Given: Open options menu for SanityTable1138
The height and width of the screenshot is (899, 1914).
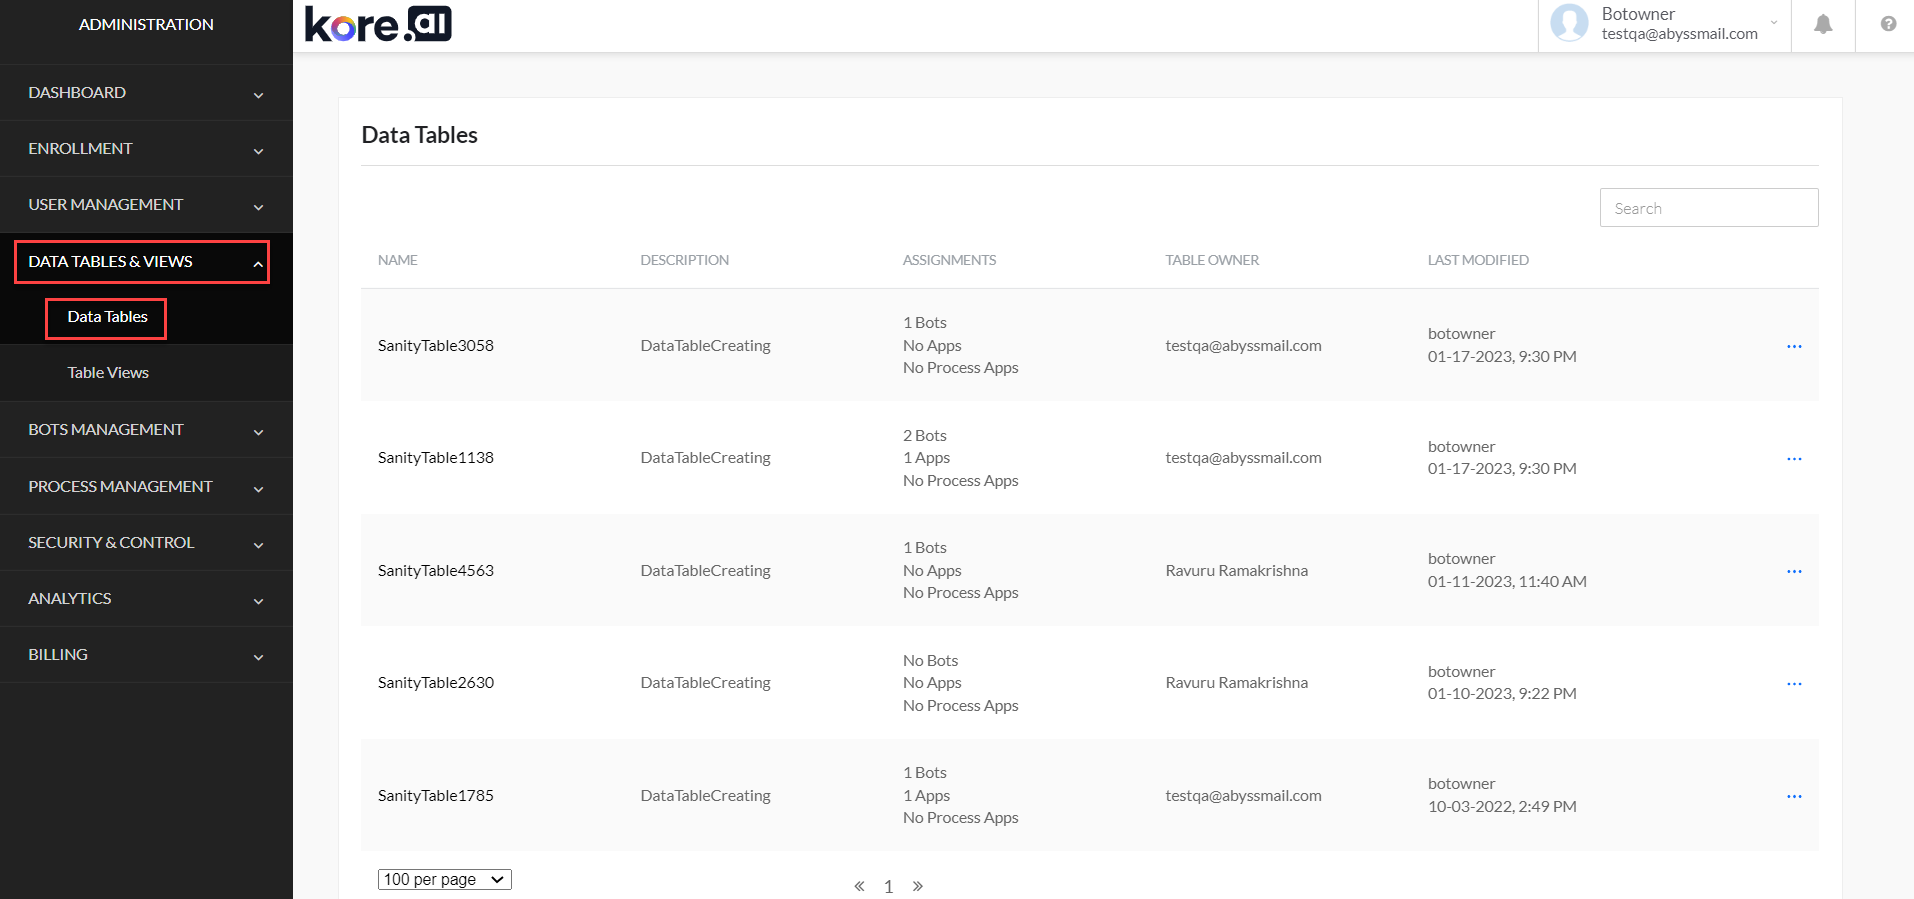Looking at the screenshot, I should coord(1793,459).
